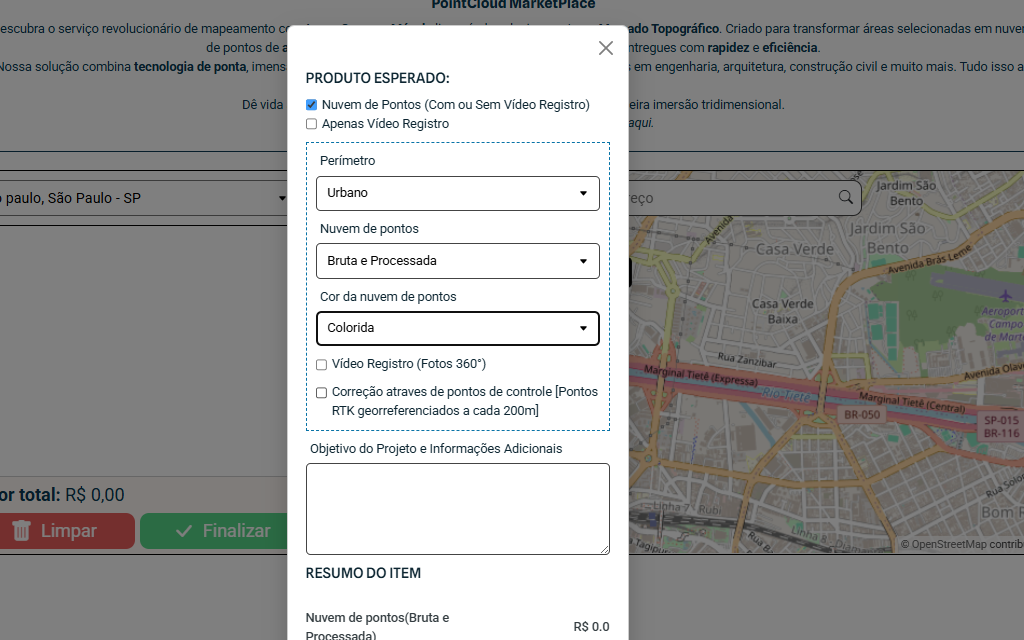Image resolution: width=1024 pixels, height=640 pixels.
Task: Open the OpenStreetMap attribution link
Action: pos(948,545)
